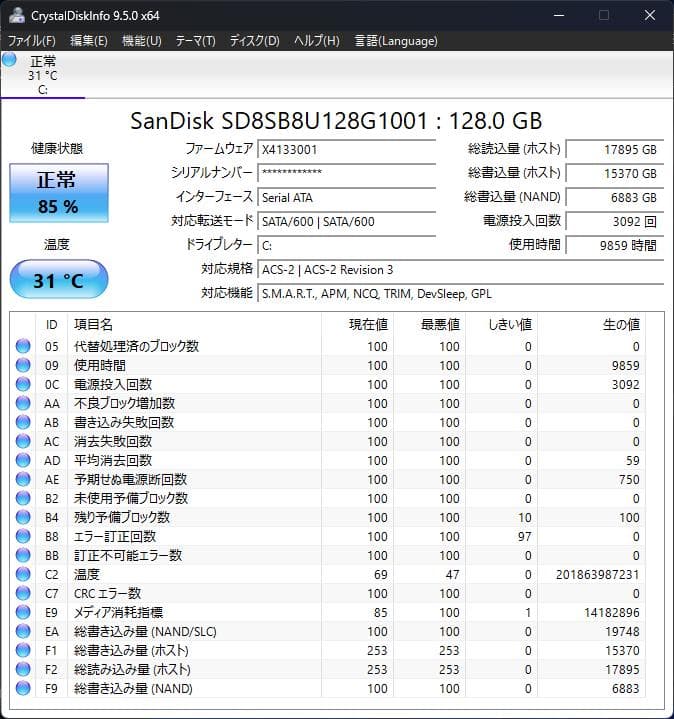
Task: Click the status orb of row E9 メディア消耗指標
Action: pyautogui.click(x=23, y=612)
